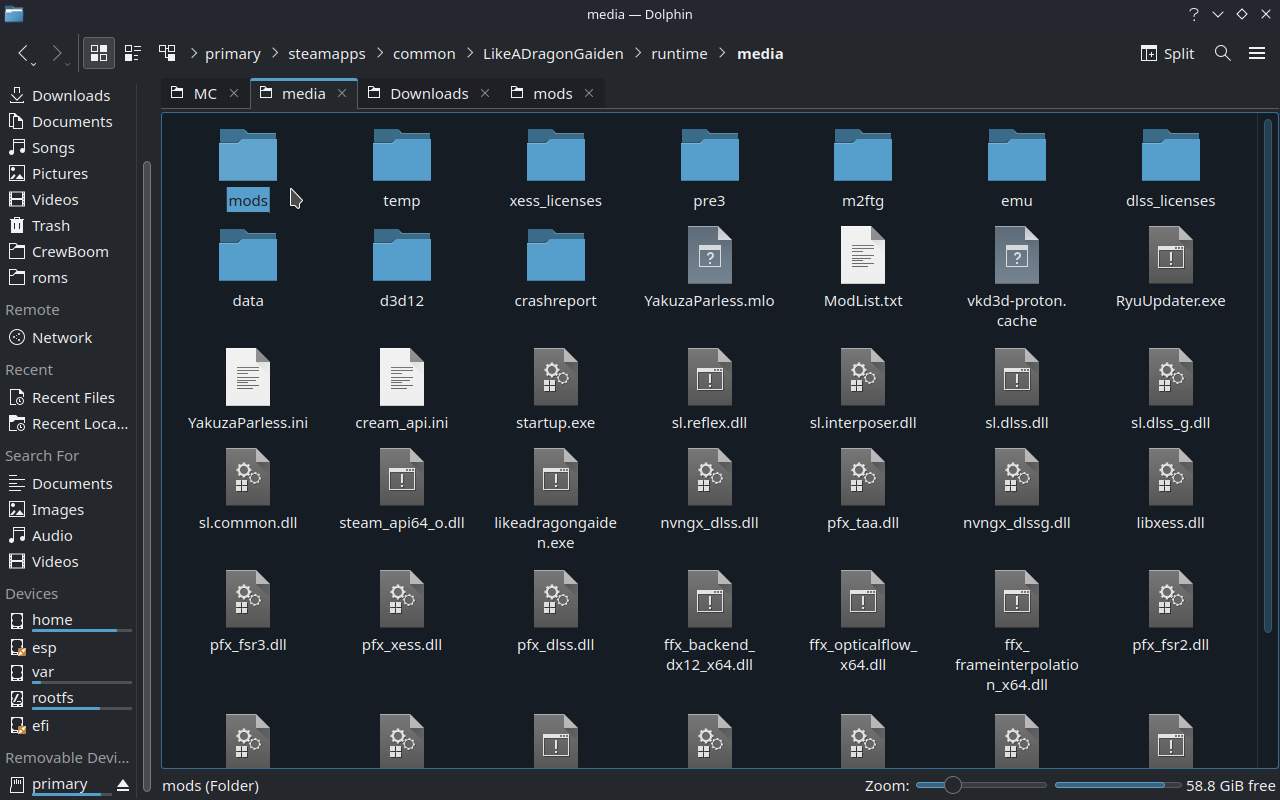This screenshot has height=800, width=1280.
Task: Select the vkd3d-proton.cache file icon
Action: point(1017,255)
